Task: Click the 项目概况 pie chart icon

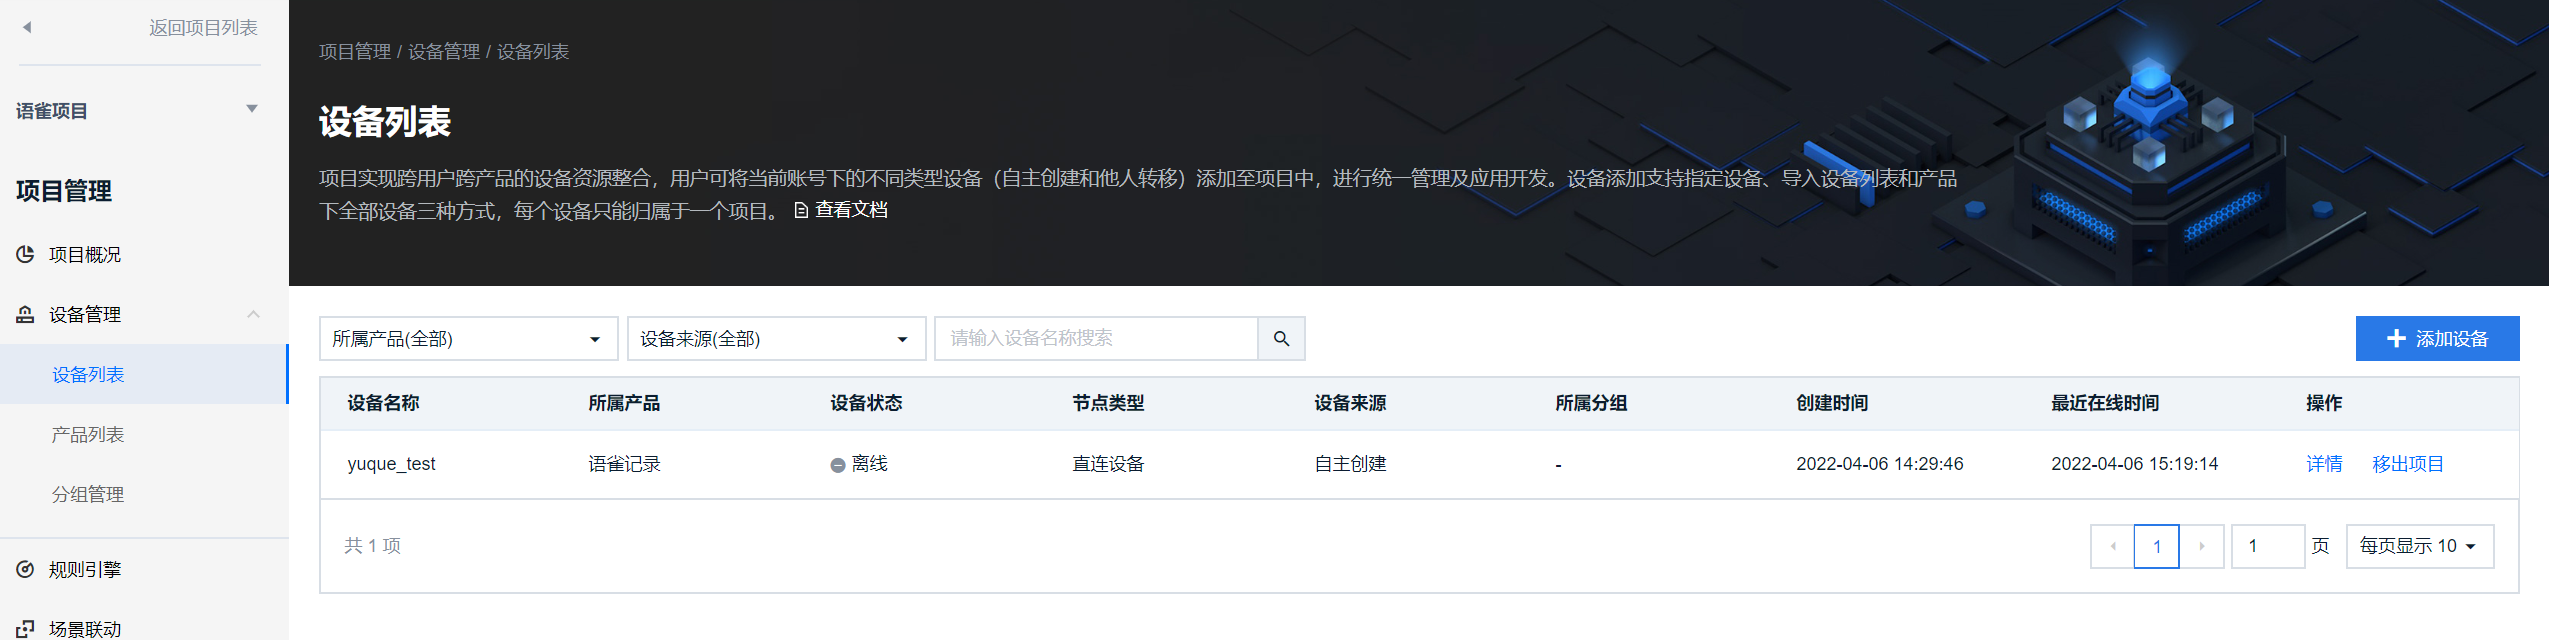Action: [x=26, y=255]
